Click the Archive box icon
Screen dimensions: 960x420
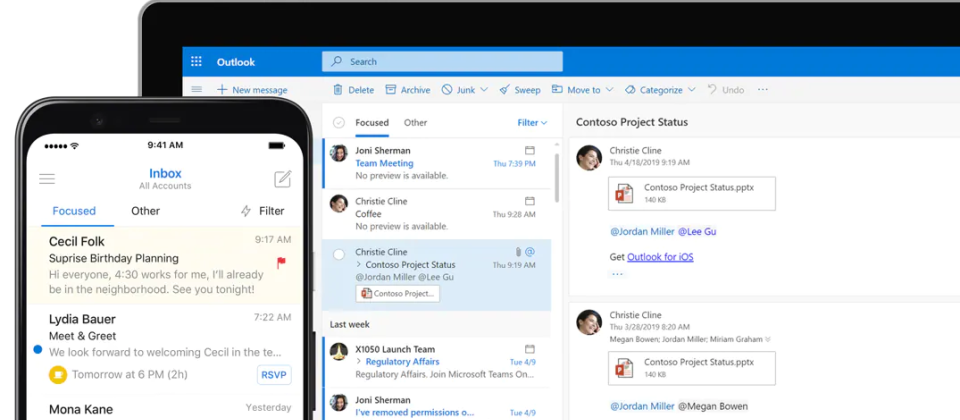point(391,89)
